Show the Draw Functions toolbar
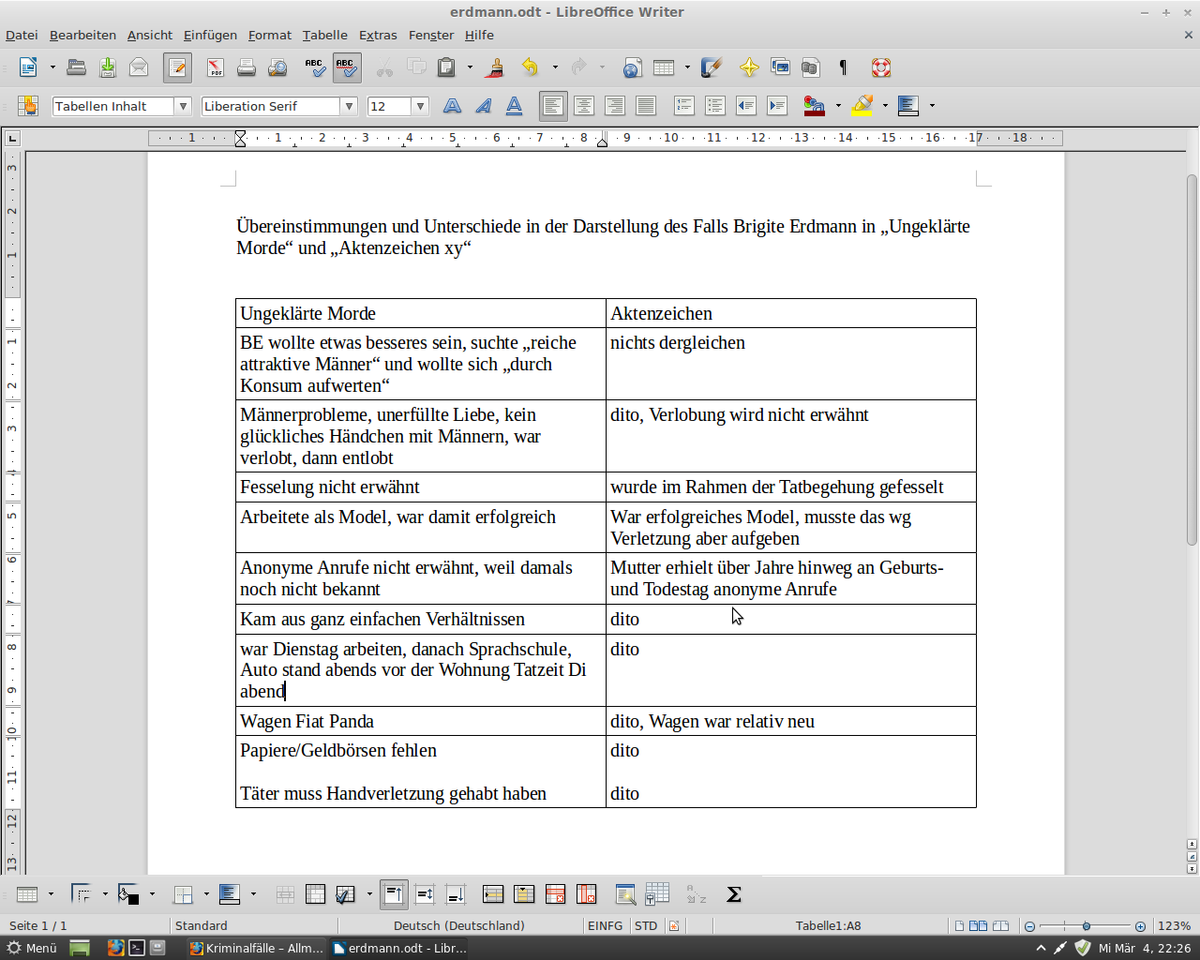The height and width of the screenshot is (960, 1200). (711, 68)
